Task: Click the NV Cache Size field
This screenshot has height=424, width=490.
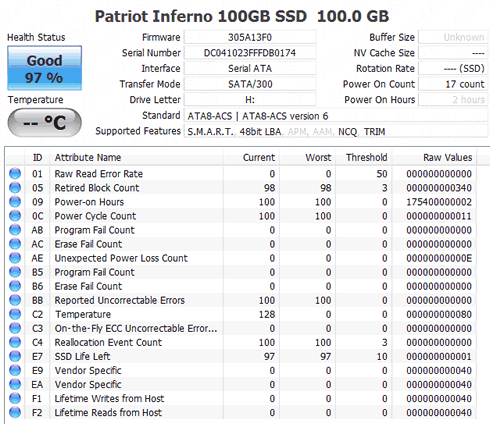Action: tap(453, 53)
